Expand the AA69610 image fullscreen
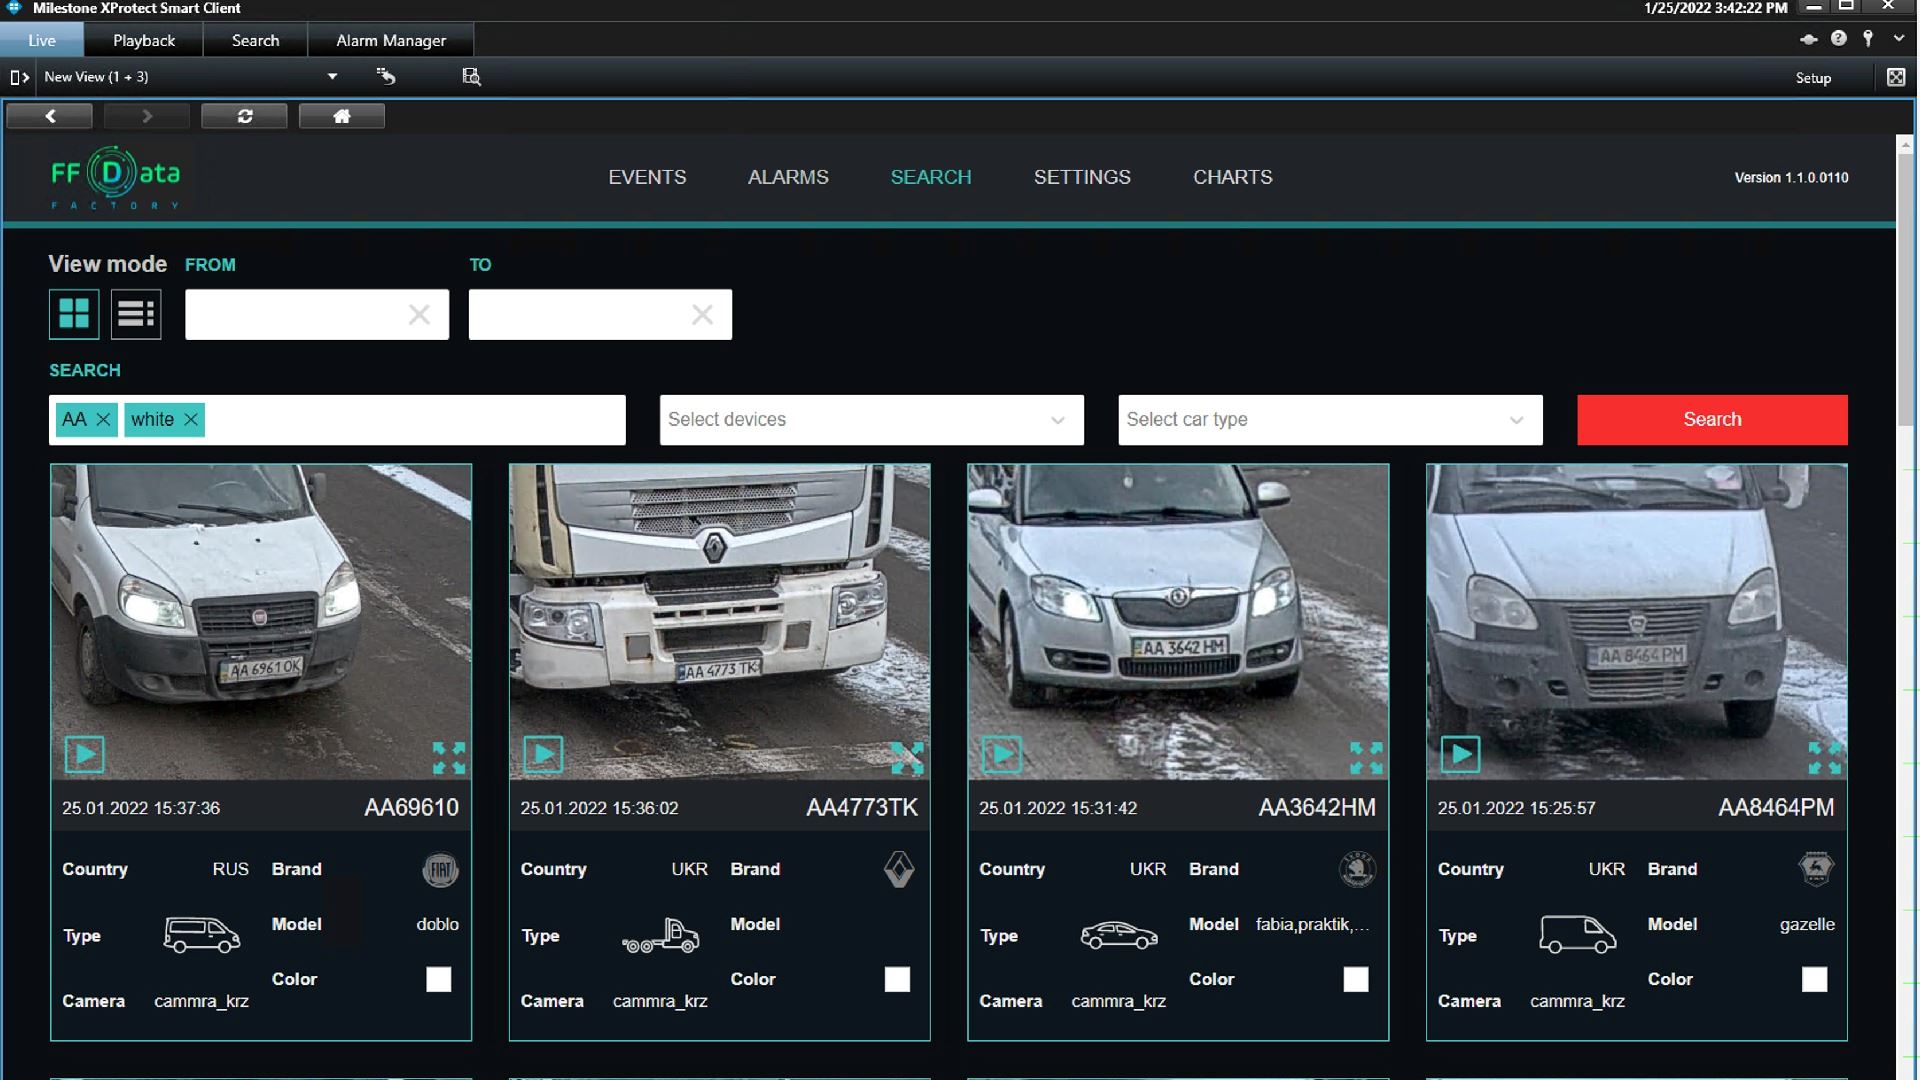 [x=449, y=758]
